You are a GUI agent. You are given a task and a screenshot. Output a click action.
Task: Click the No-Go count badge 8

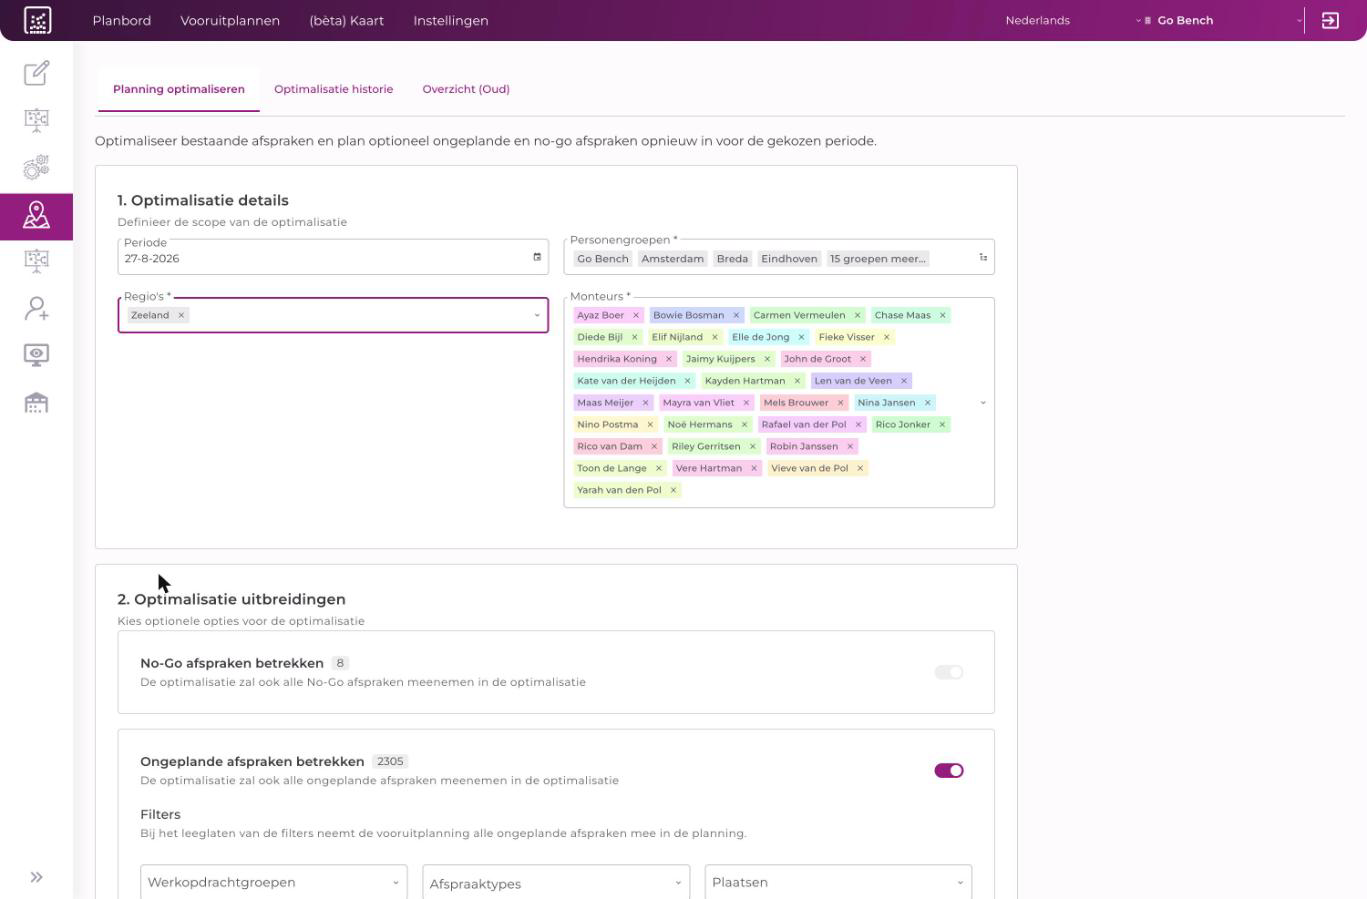340,663
